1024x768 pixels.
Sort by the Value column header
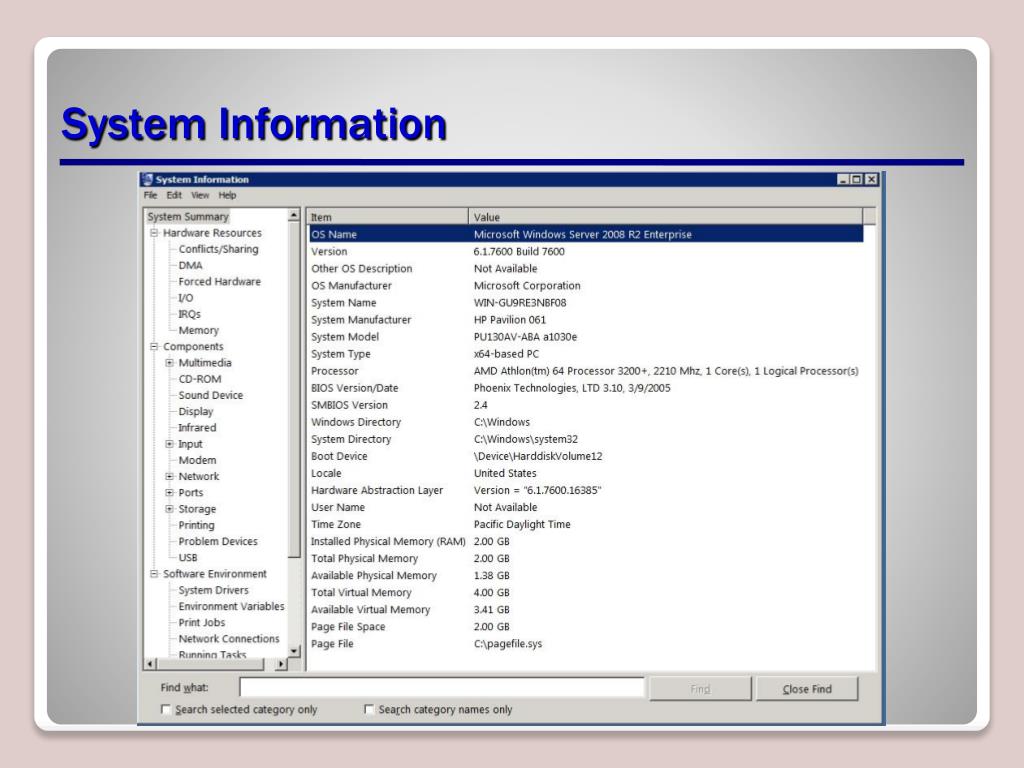tap(665, 217)
